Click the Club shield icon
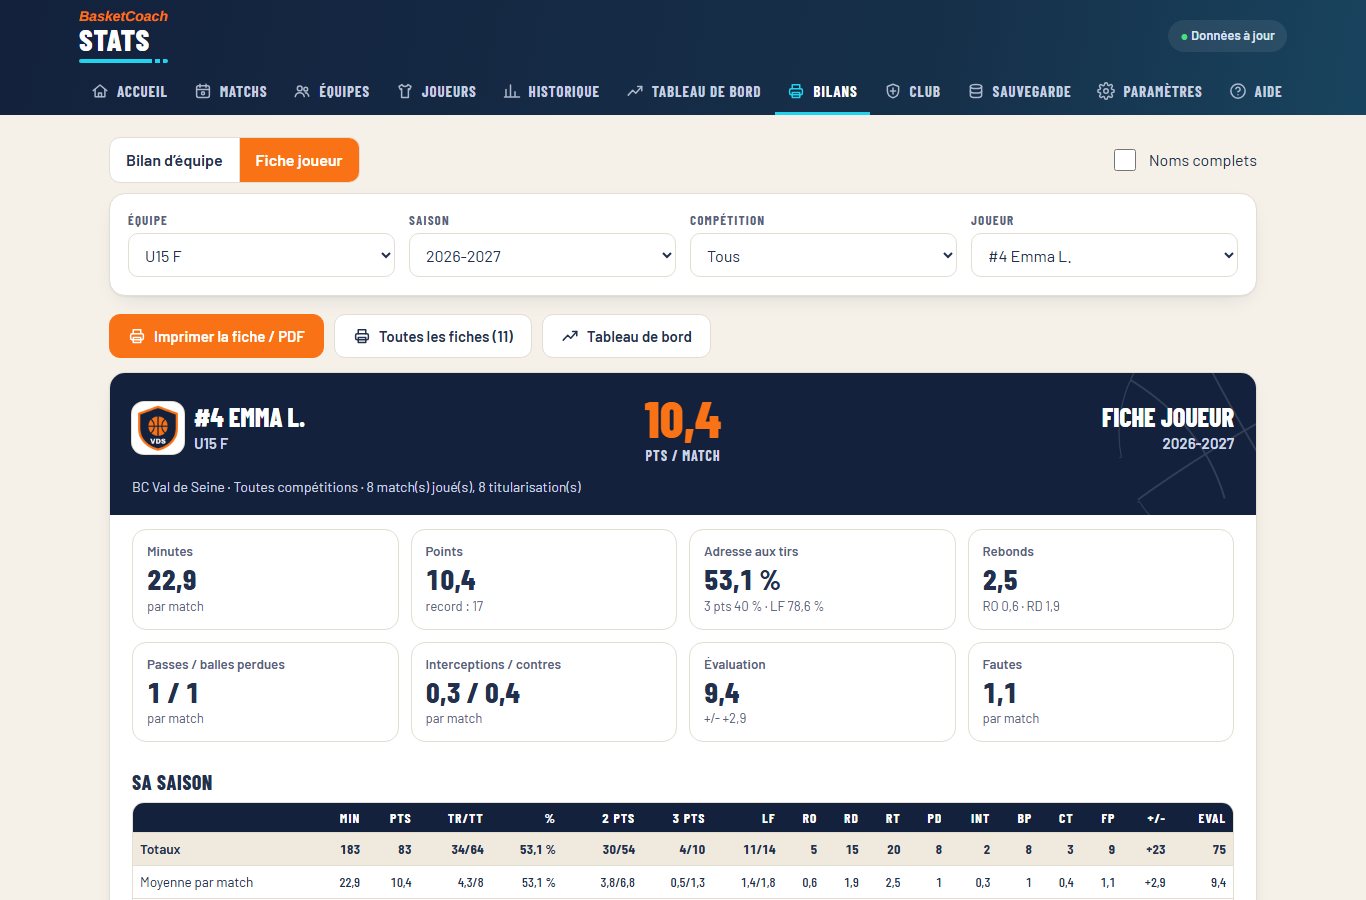 (893, 91)
